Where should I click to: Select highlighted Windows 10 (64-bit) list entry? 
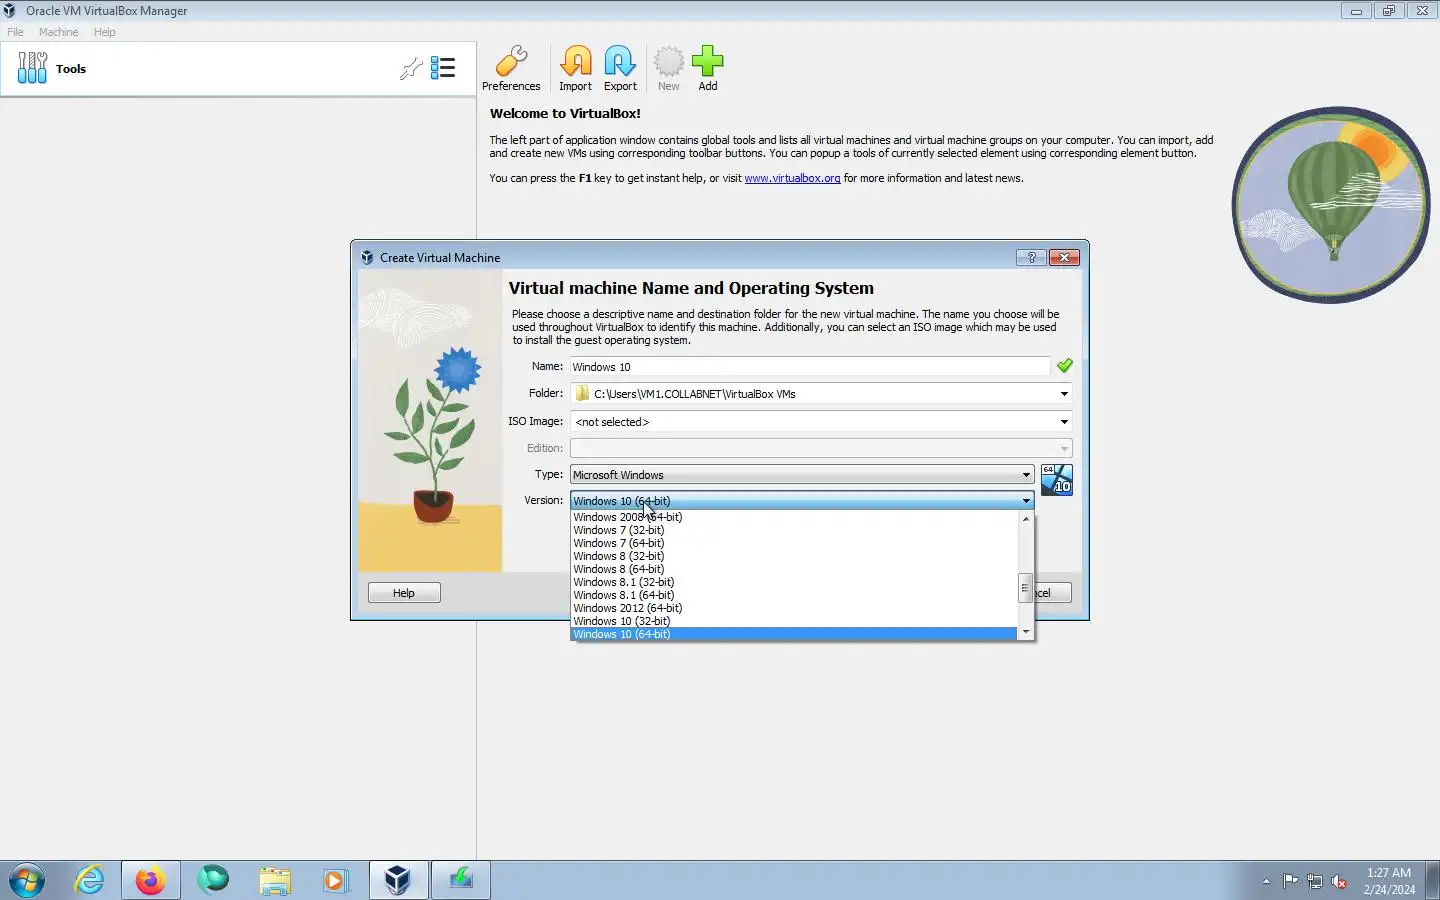tap(794, 634)
